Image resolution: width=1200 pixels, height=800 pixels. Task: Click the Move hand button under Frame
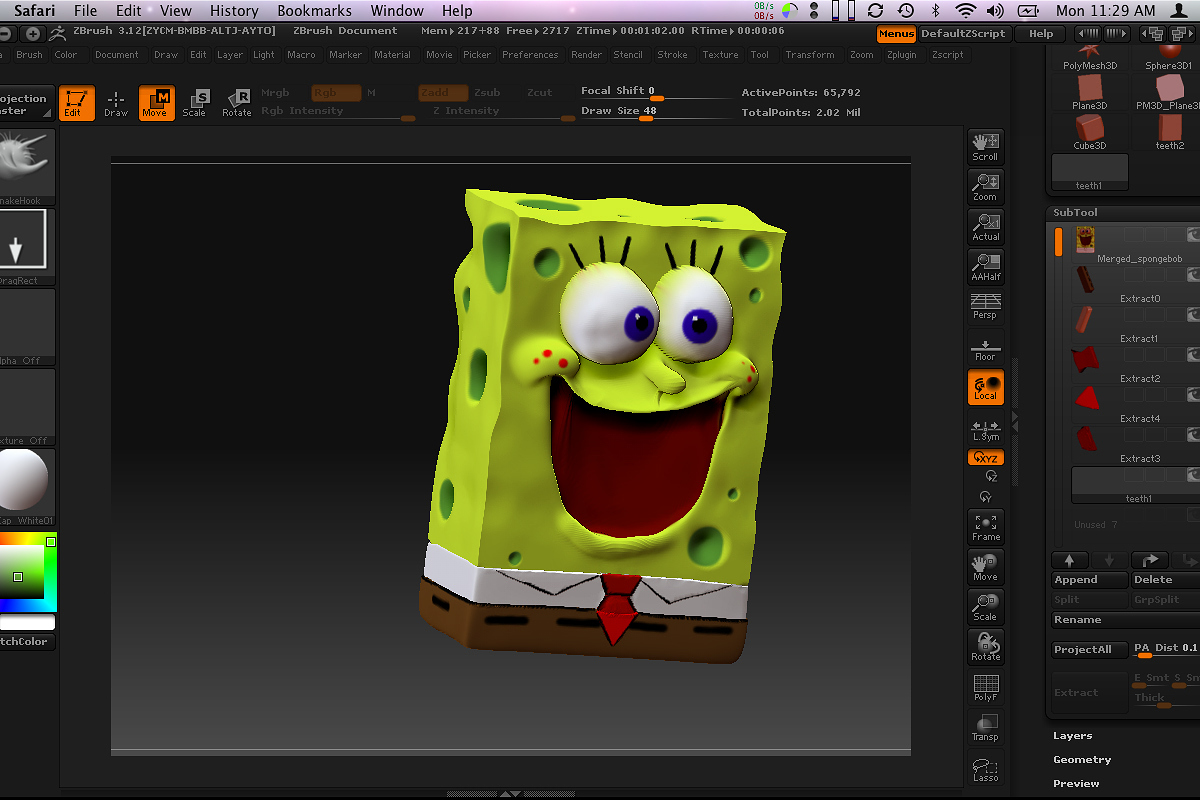(985, 567)
